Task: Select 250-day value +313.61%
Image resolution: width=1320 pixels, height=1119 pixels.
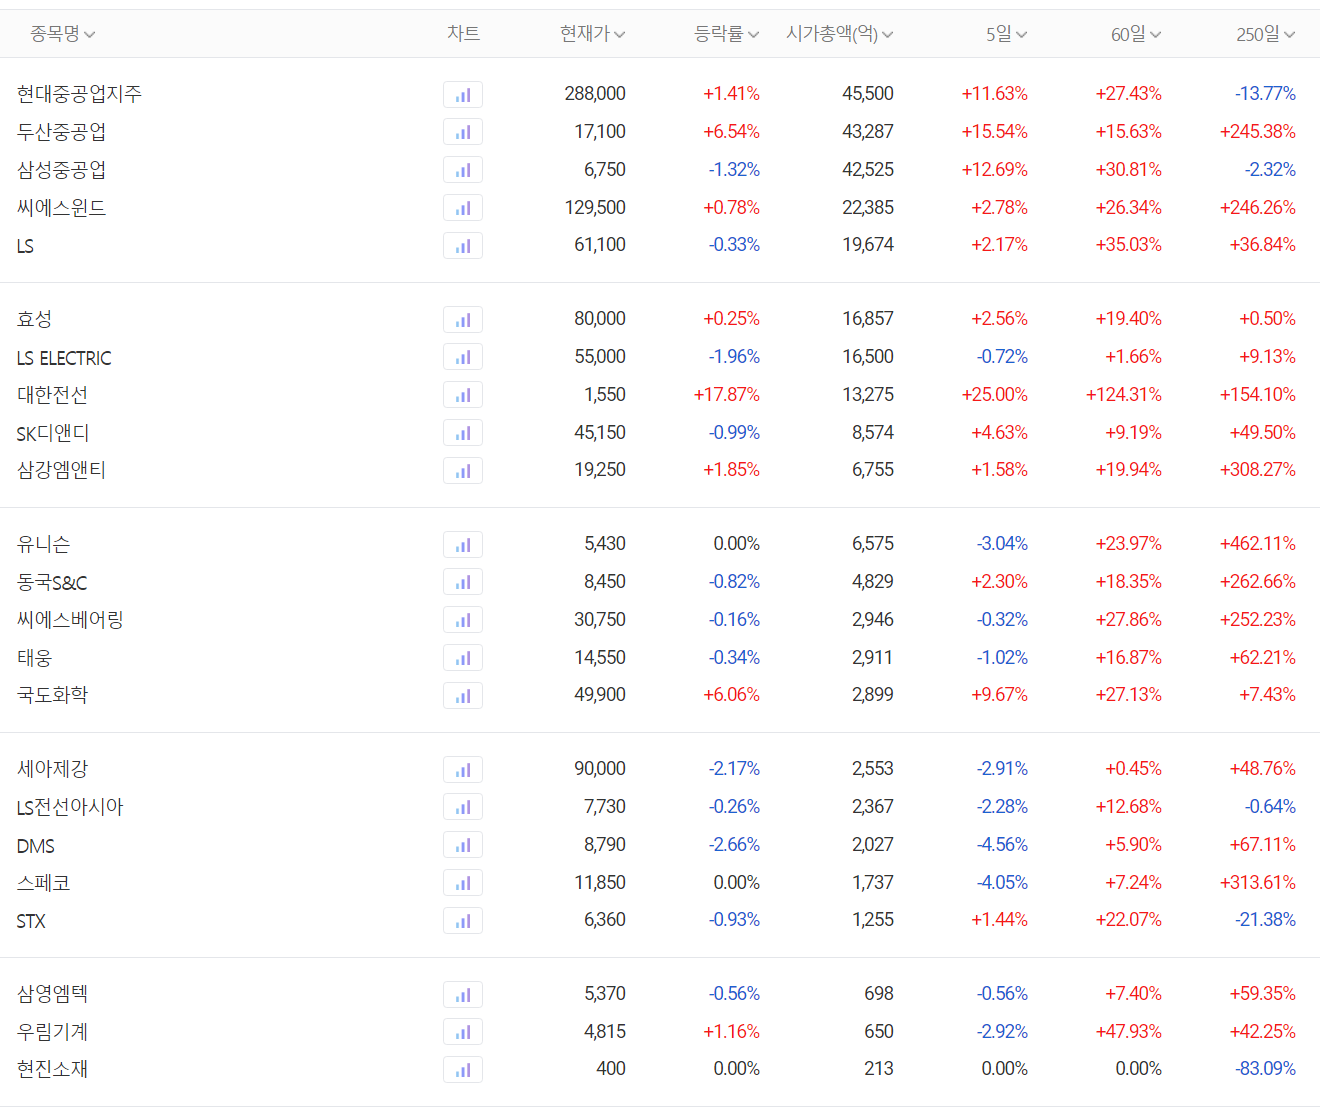Action: (1258, 883)
